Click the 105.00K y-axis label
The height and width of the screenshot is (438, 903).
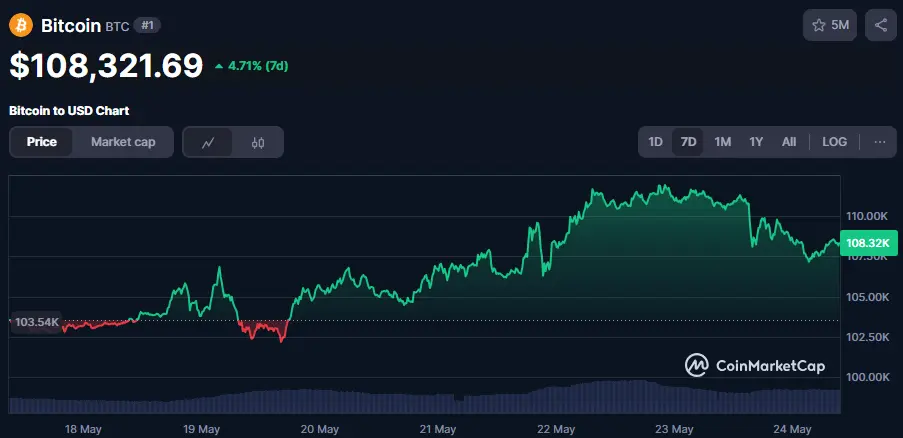pos(867,297)
